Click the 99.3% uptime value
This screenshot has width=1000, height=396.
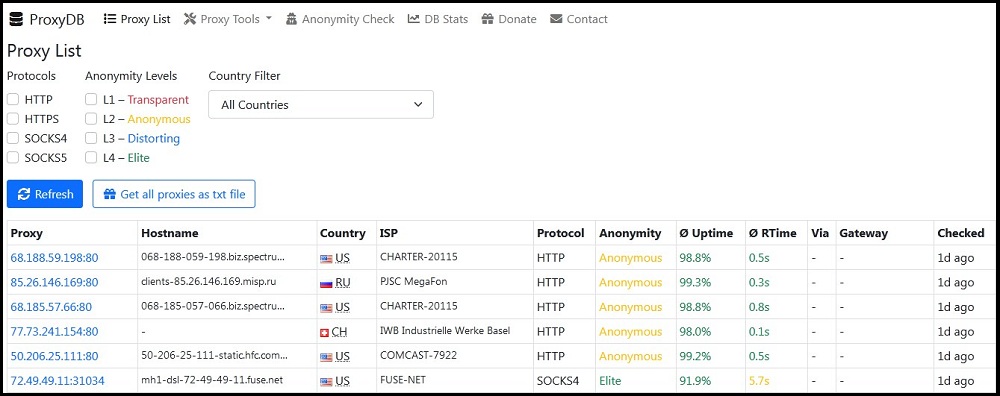point(695,283)
